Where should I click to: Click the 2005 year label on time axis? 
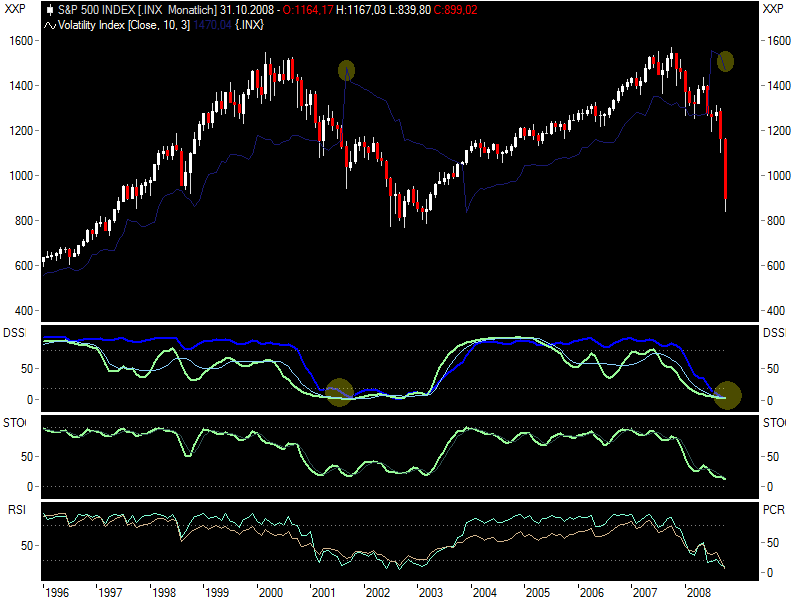coord(538,592)
